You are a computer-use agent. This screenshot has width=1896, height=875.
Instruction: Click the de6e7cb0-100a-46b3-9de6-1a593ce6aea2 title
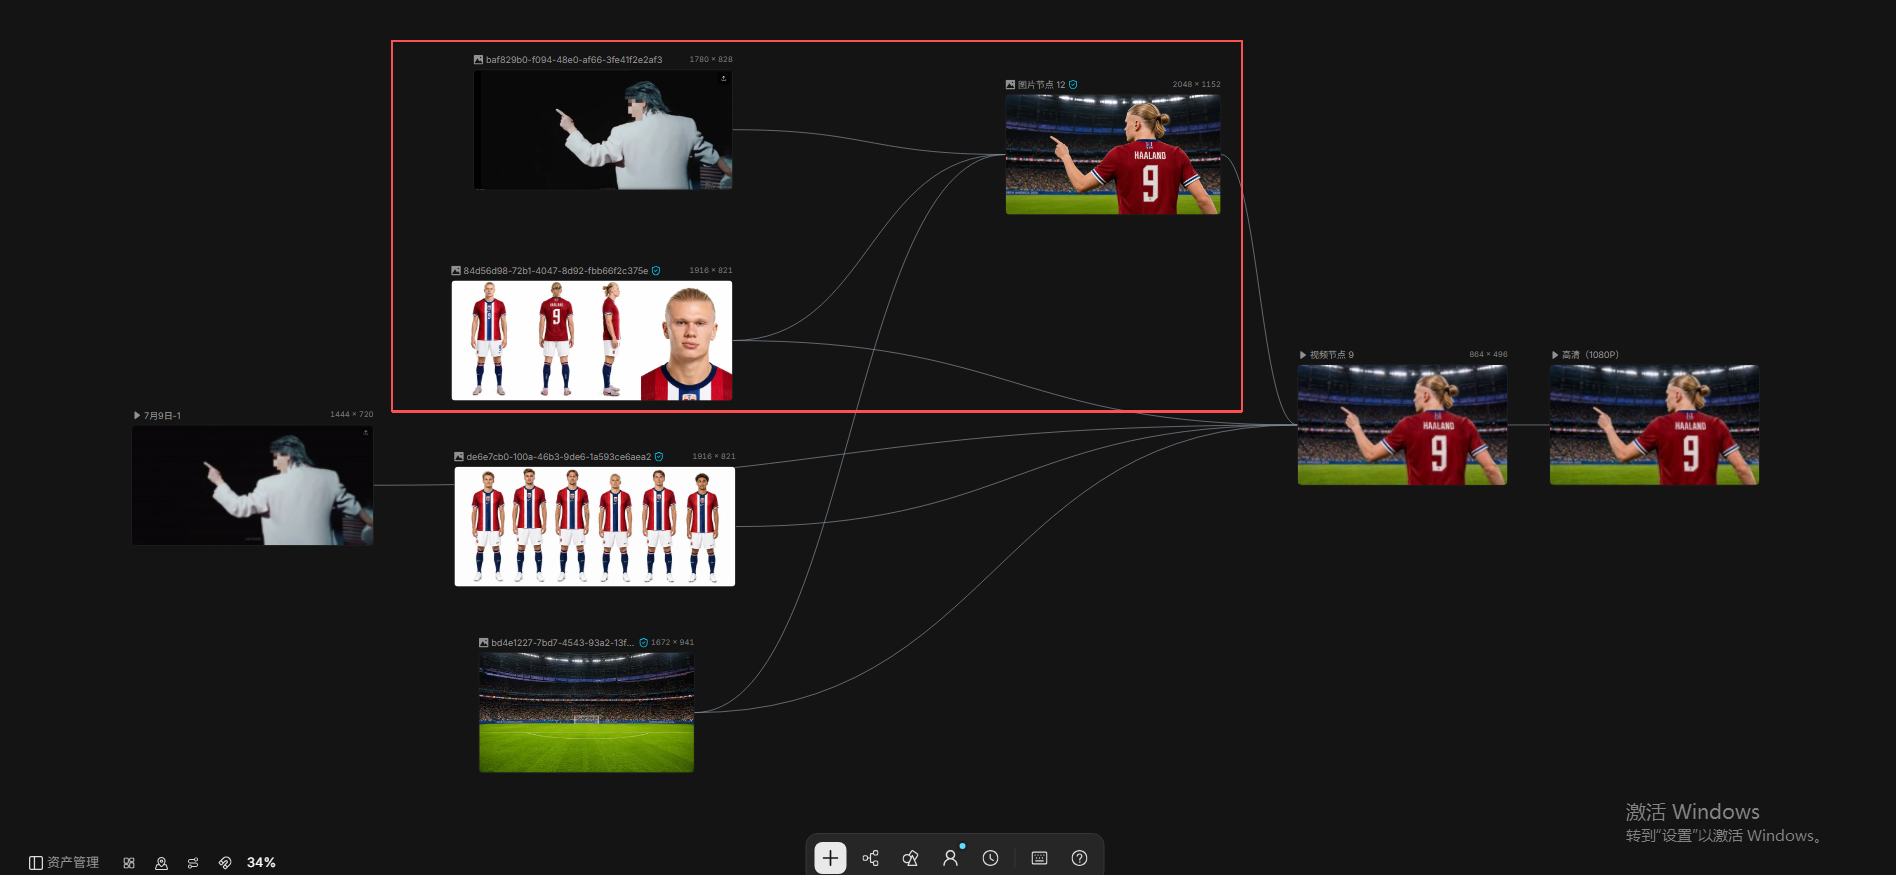[x=559, y=457]
